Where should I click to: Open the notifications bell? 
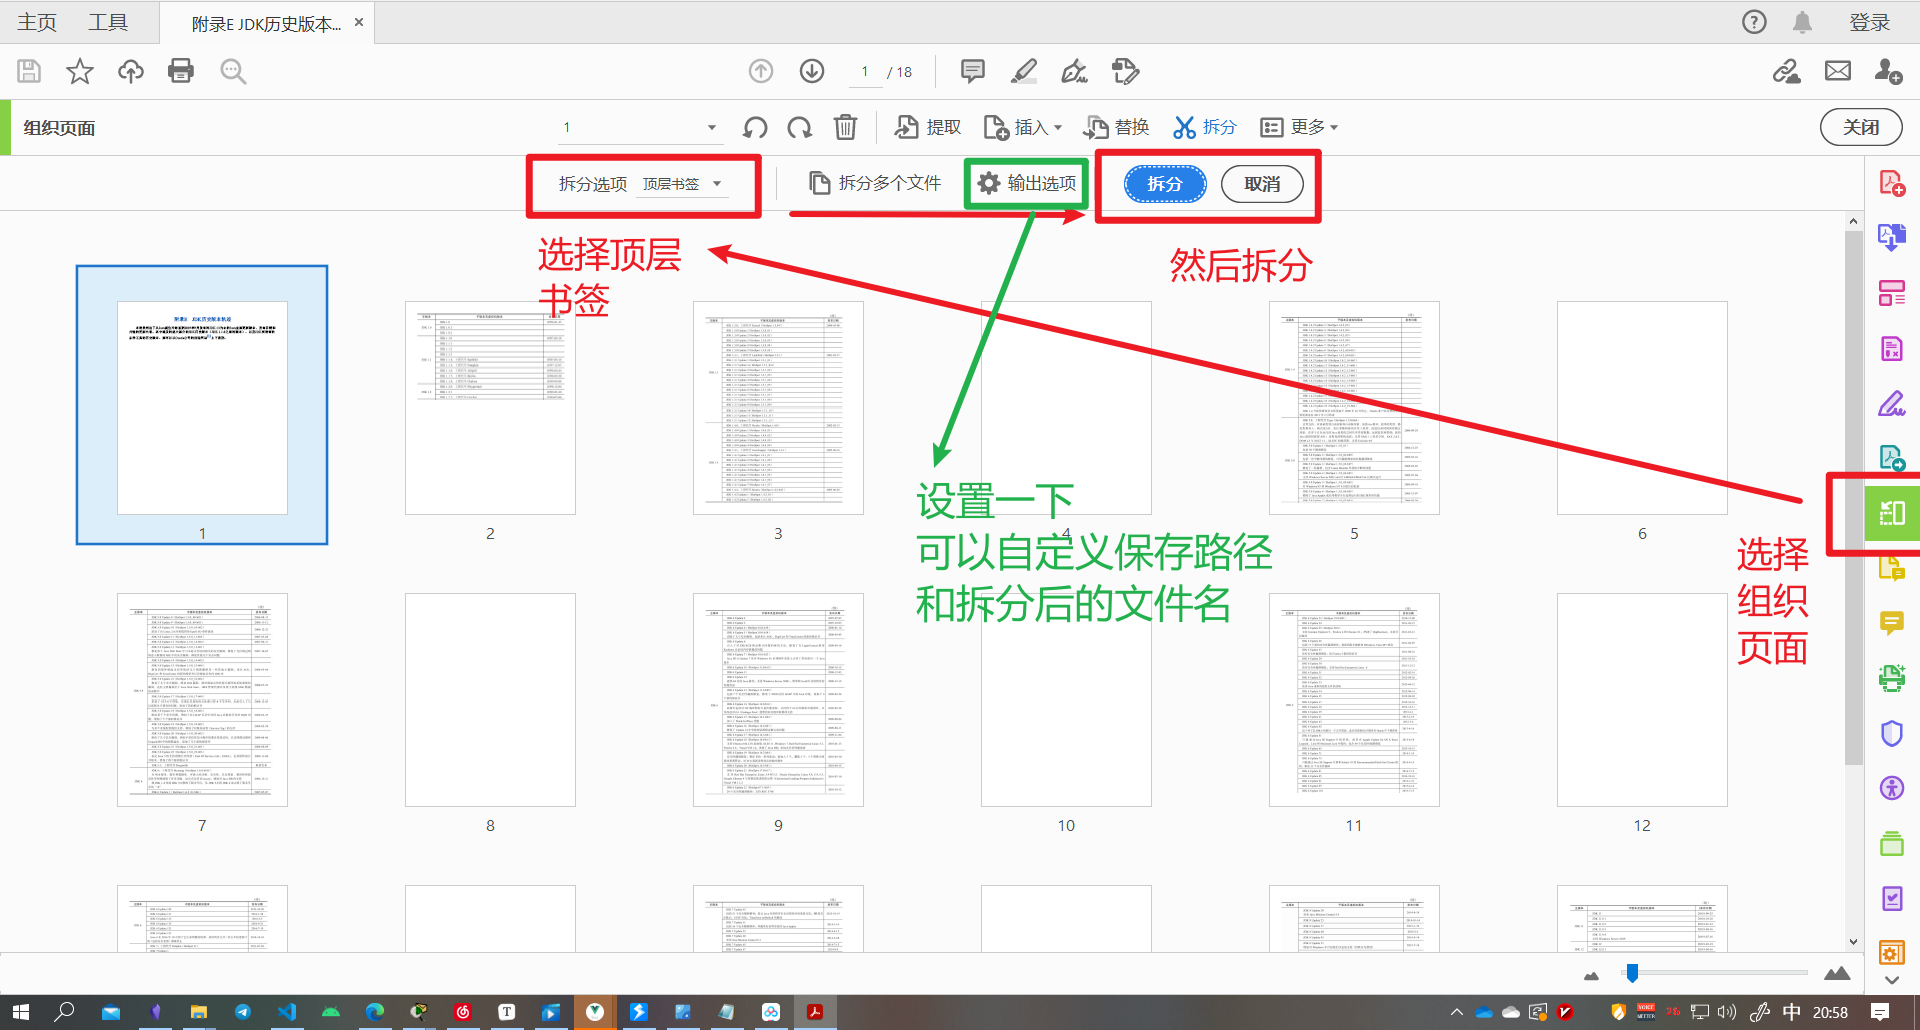click(1802, 22)
